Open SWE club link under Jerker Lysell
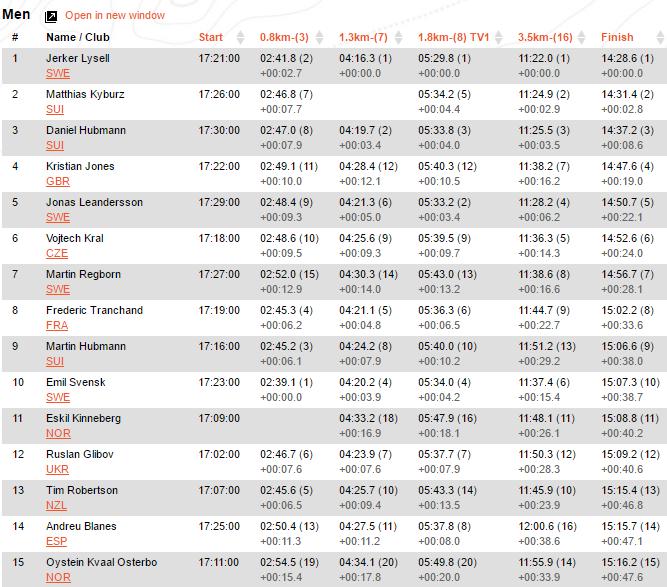 [58, 73]
